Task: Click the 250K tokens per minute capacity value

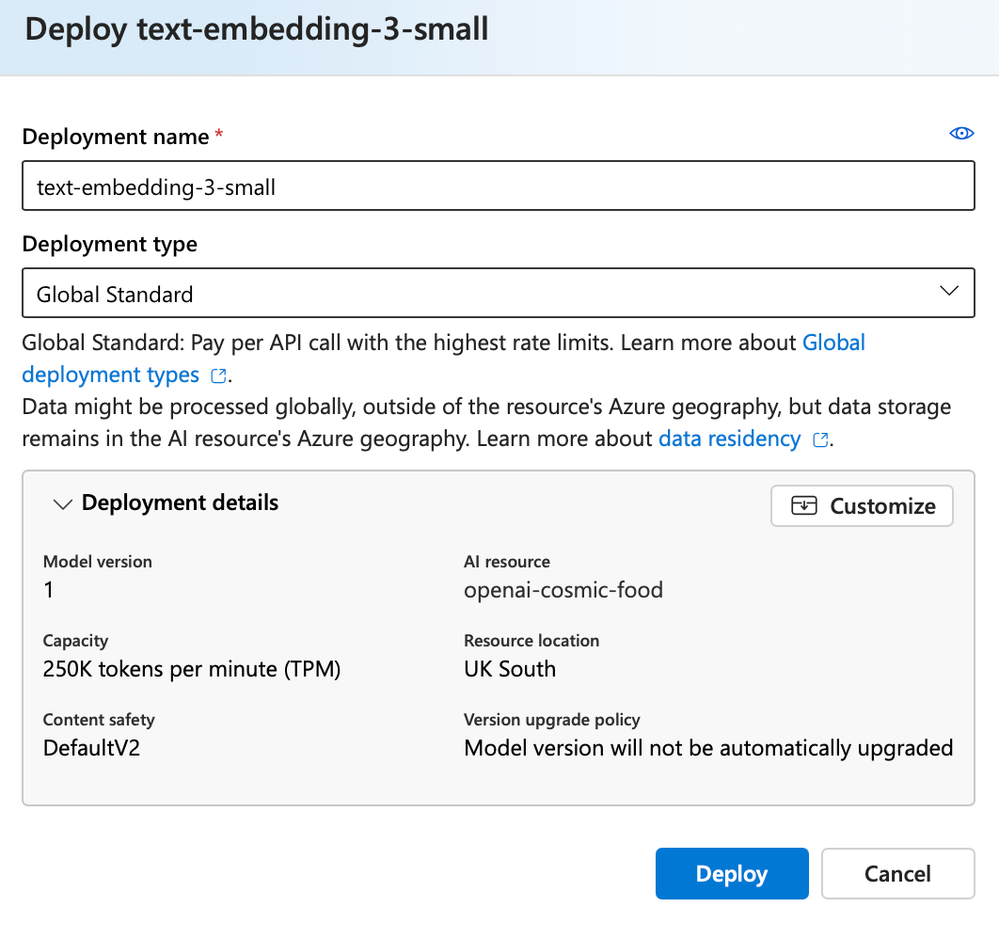Action: (x=192, y=669)
